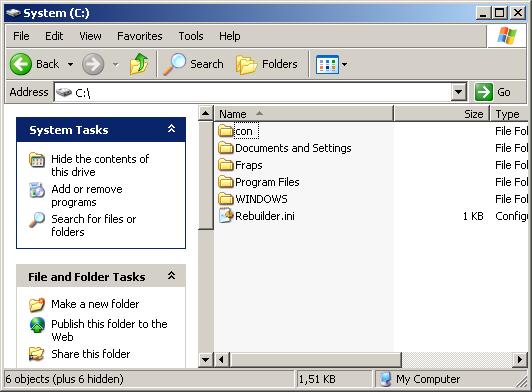Select the con folder icon

coord(225,131)
